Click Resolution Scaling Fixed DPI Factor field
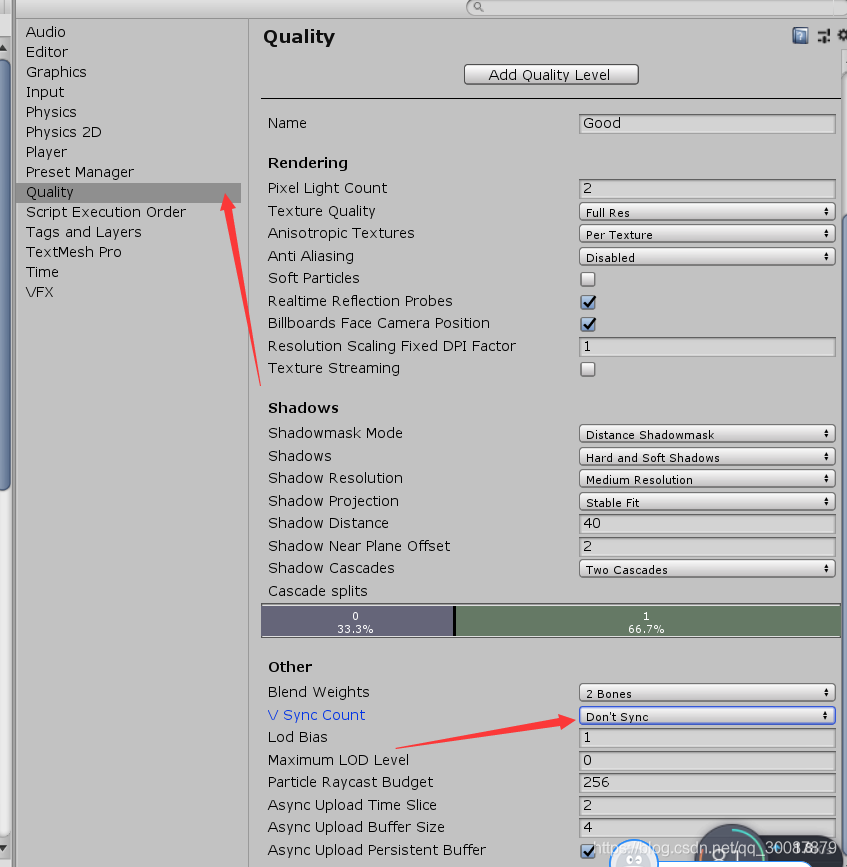Screen dimensions: 847x867 click(707, 347)
